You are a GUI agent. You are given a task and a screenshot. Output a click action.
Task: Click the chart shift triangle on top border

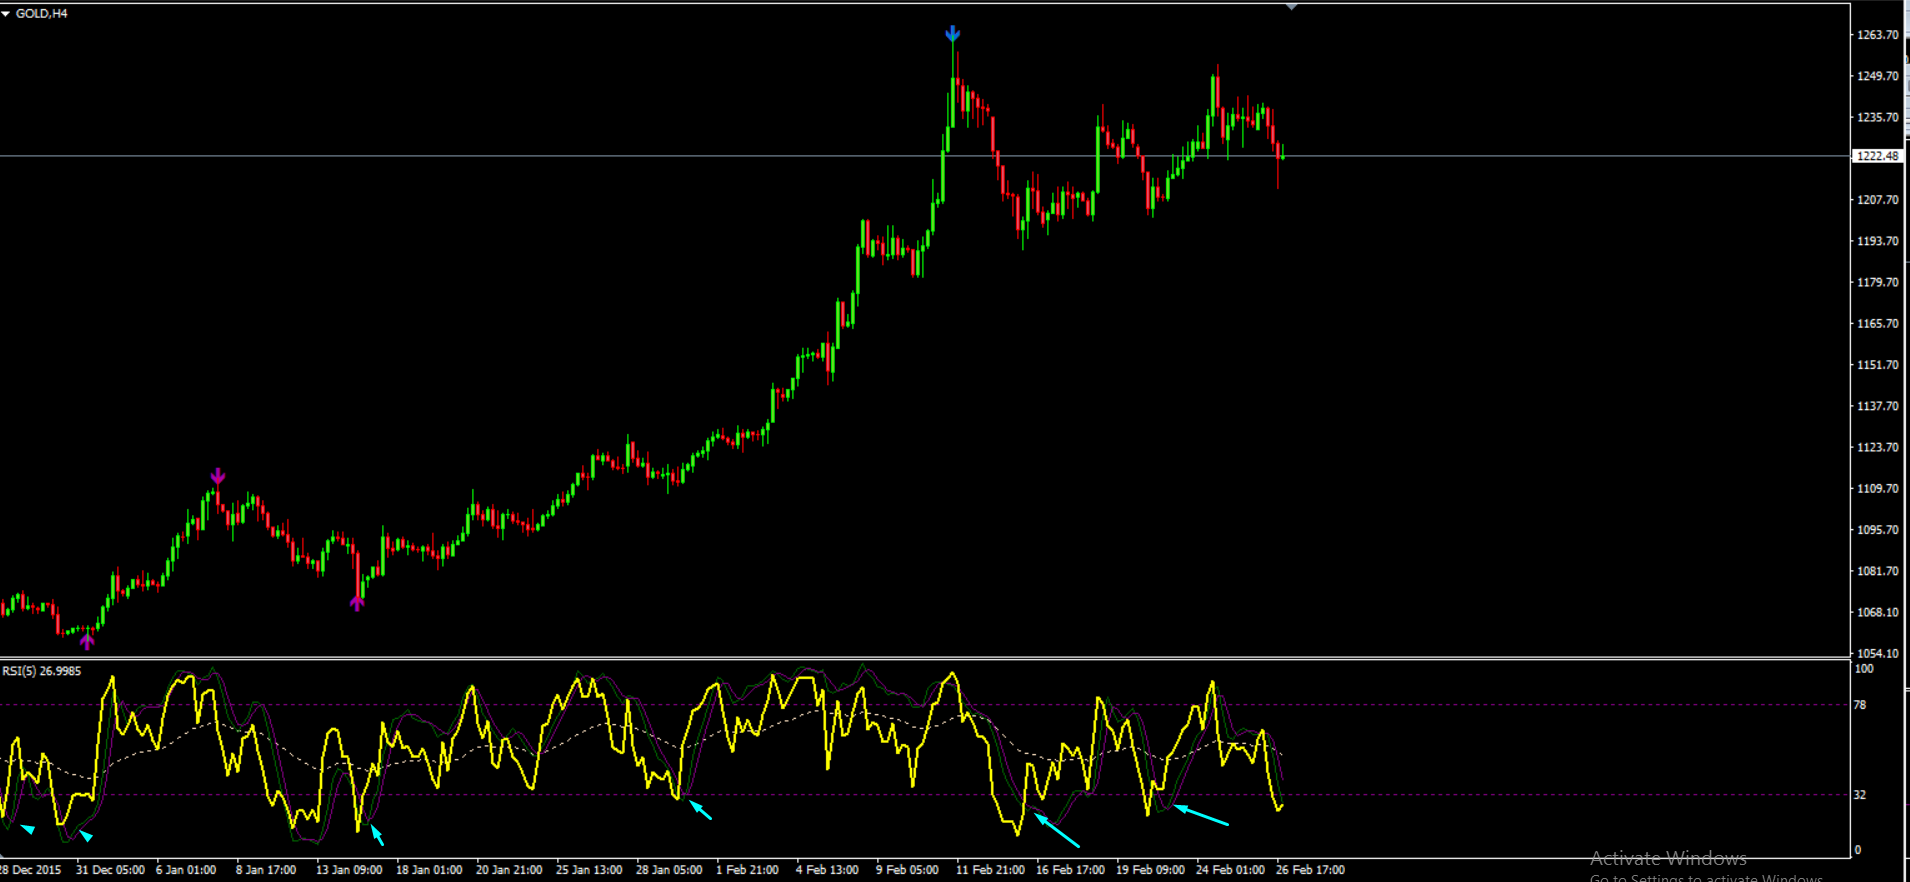click(1292, 6)
